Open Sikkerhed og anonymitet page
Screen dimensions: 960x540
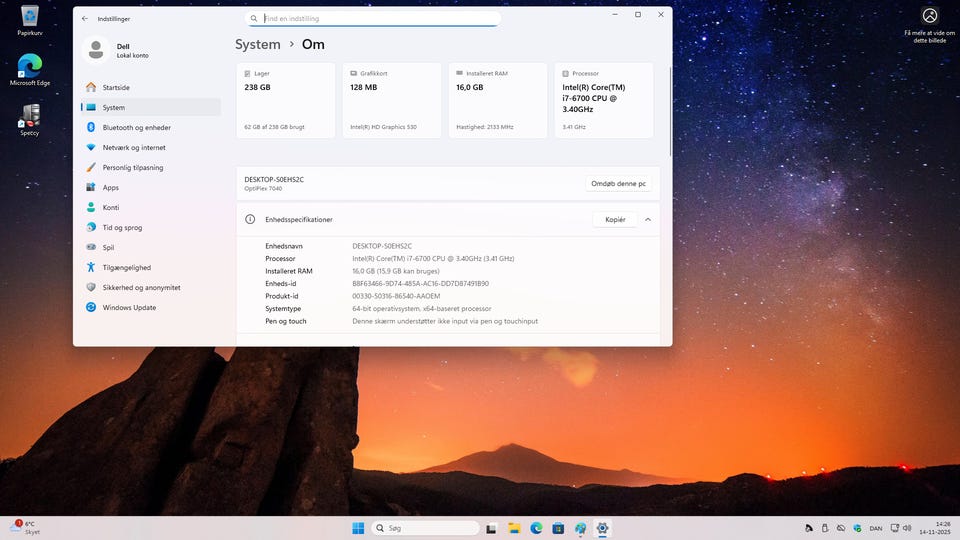pos(141,287)
